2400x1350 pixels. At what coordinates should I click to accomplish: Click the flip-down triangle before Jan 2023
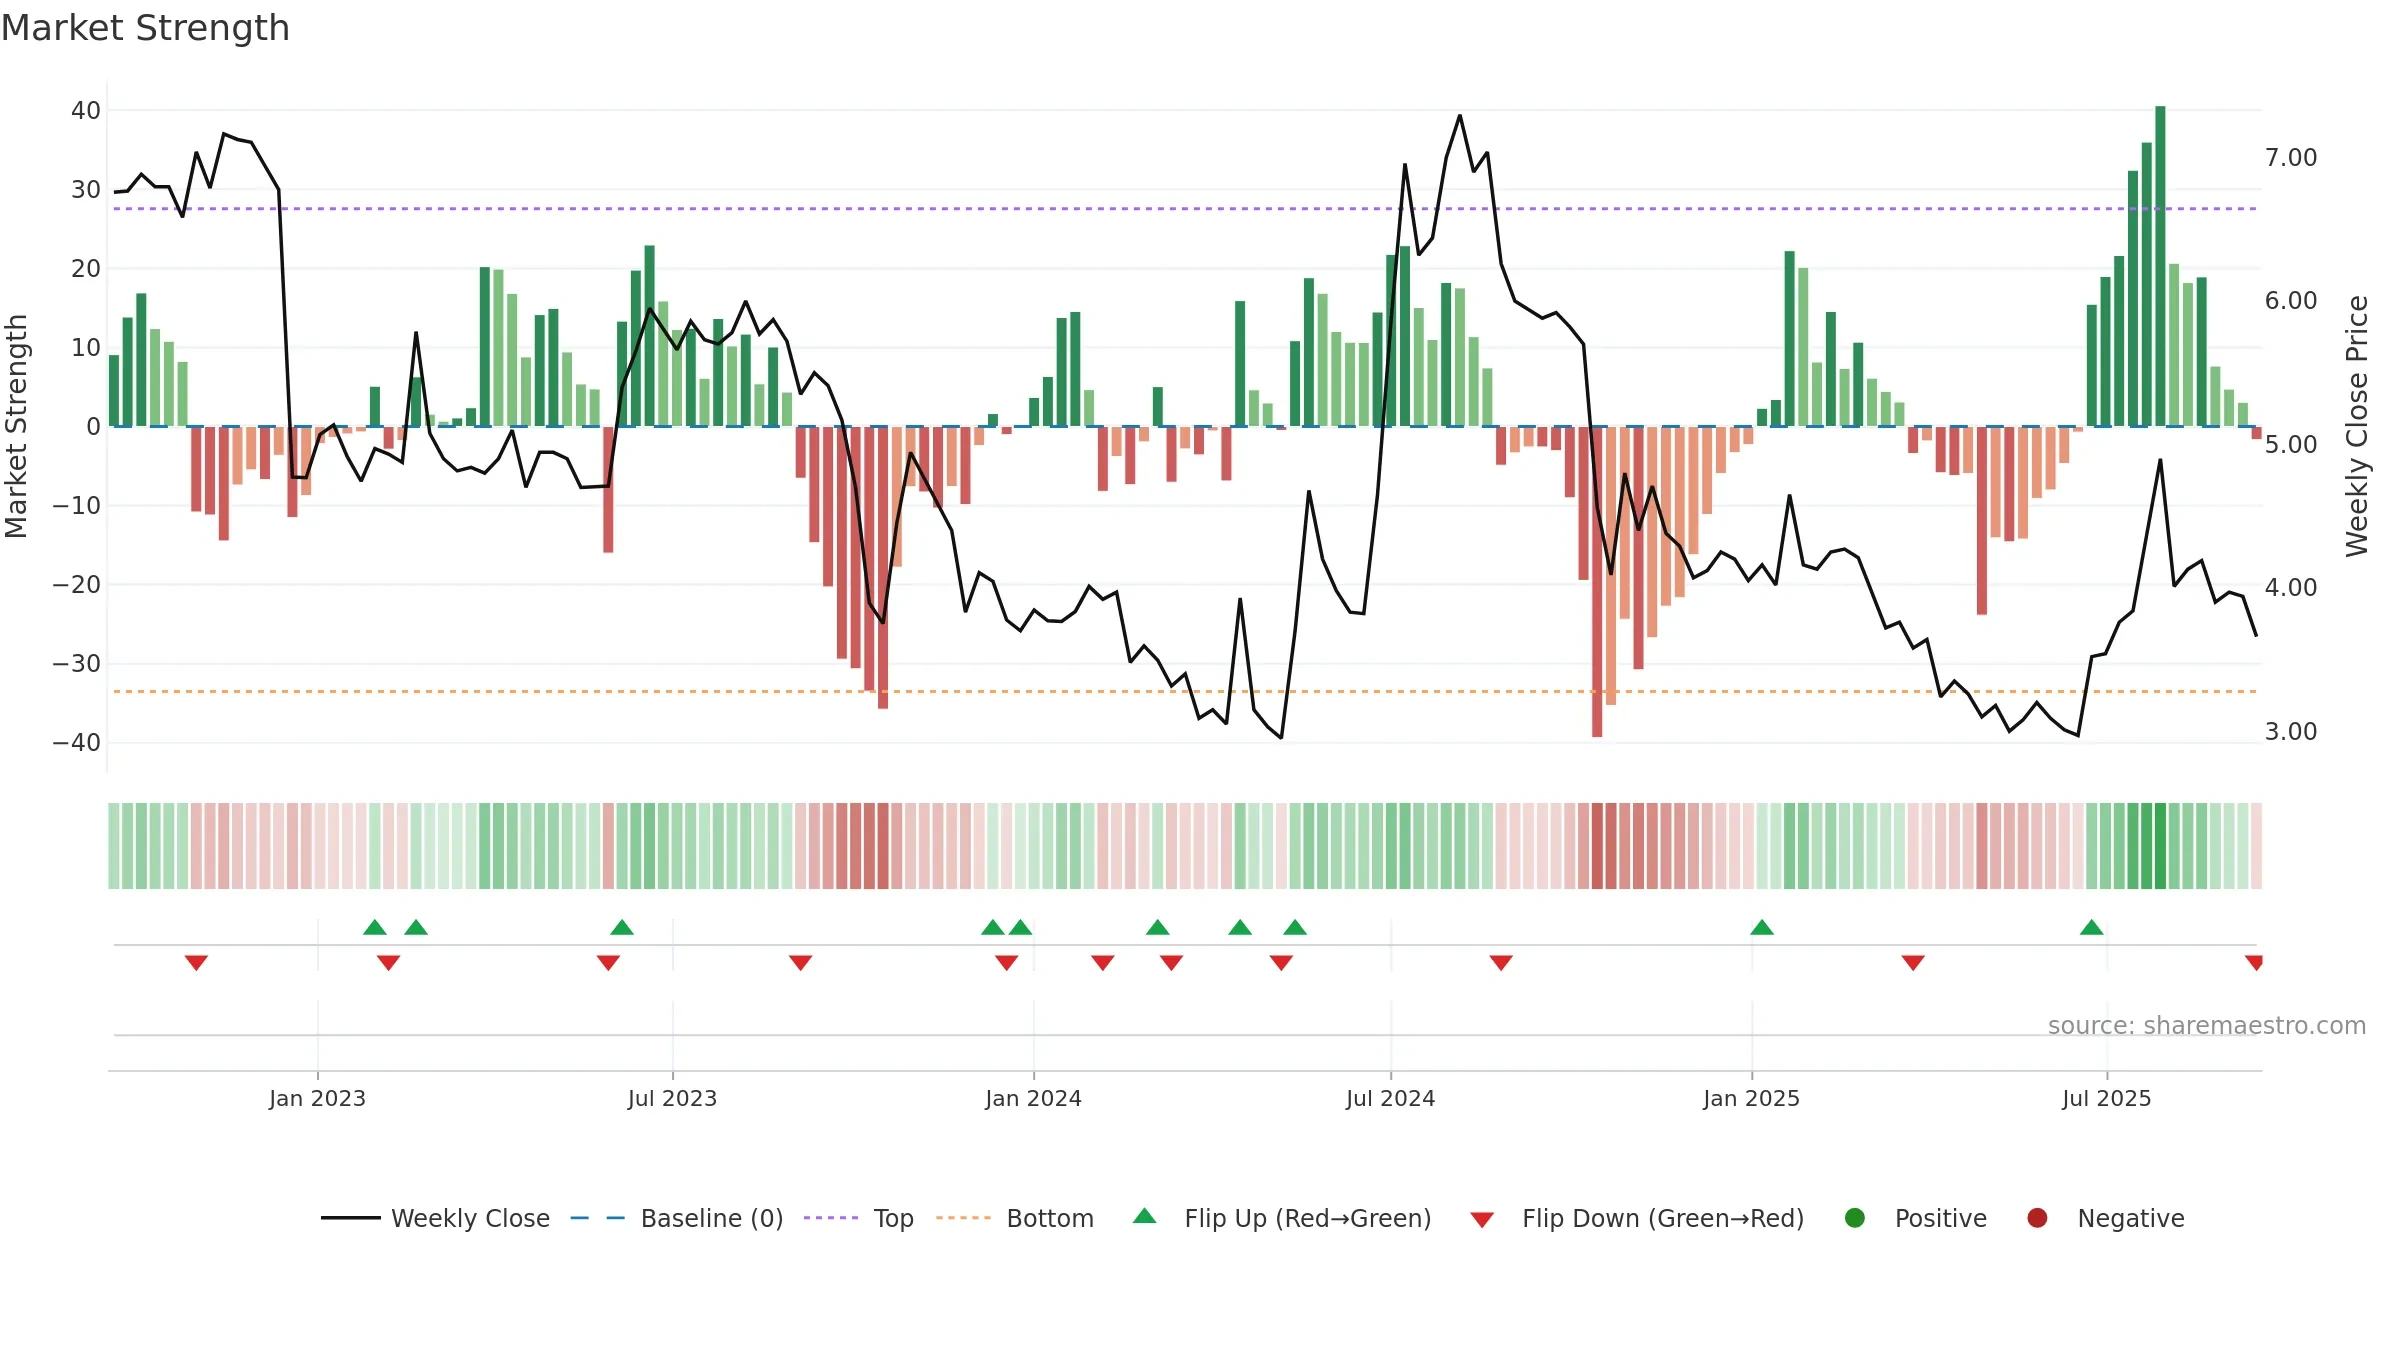[196, 963]
